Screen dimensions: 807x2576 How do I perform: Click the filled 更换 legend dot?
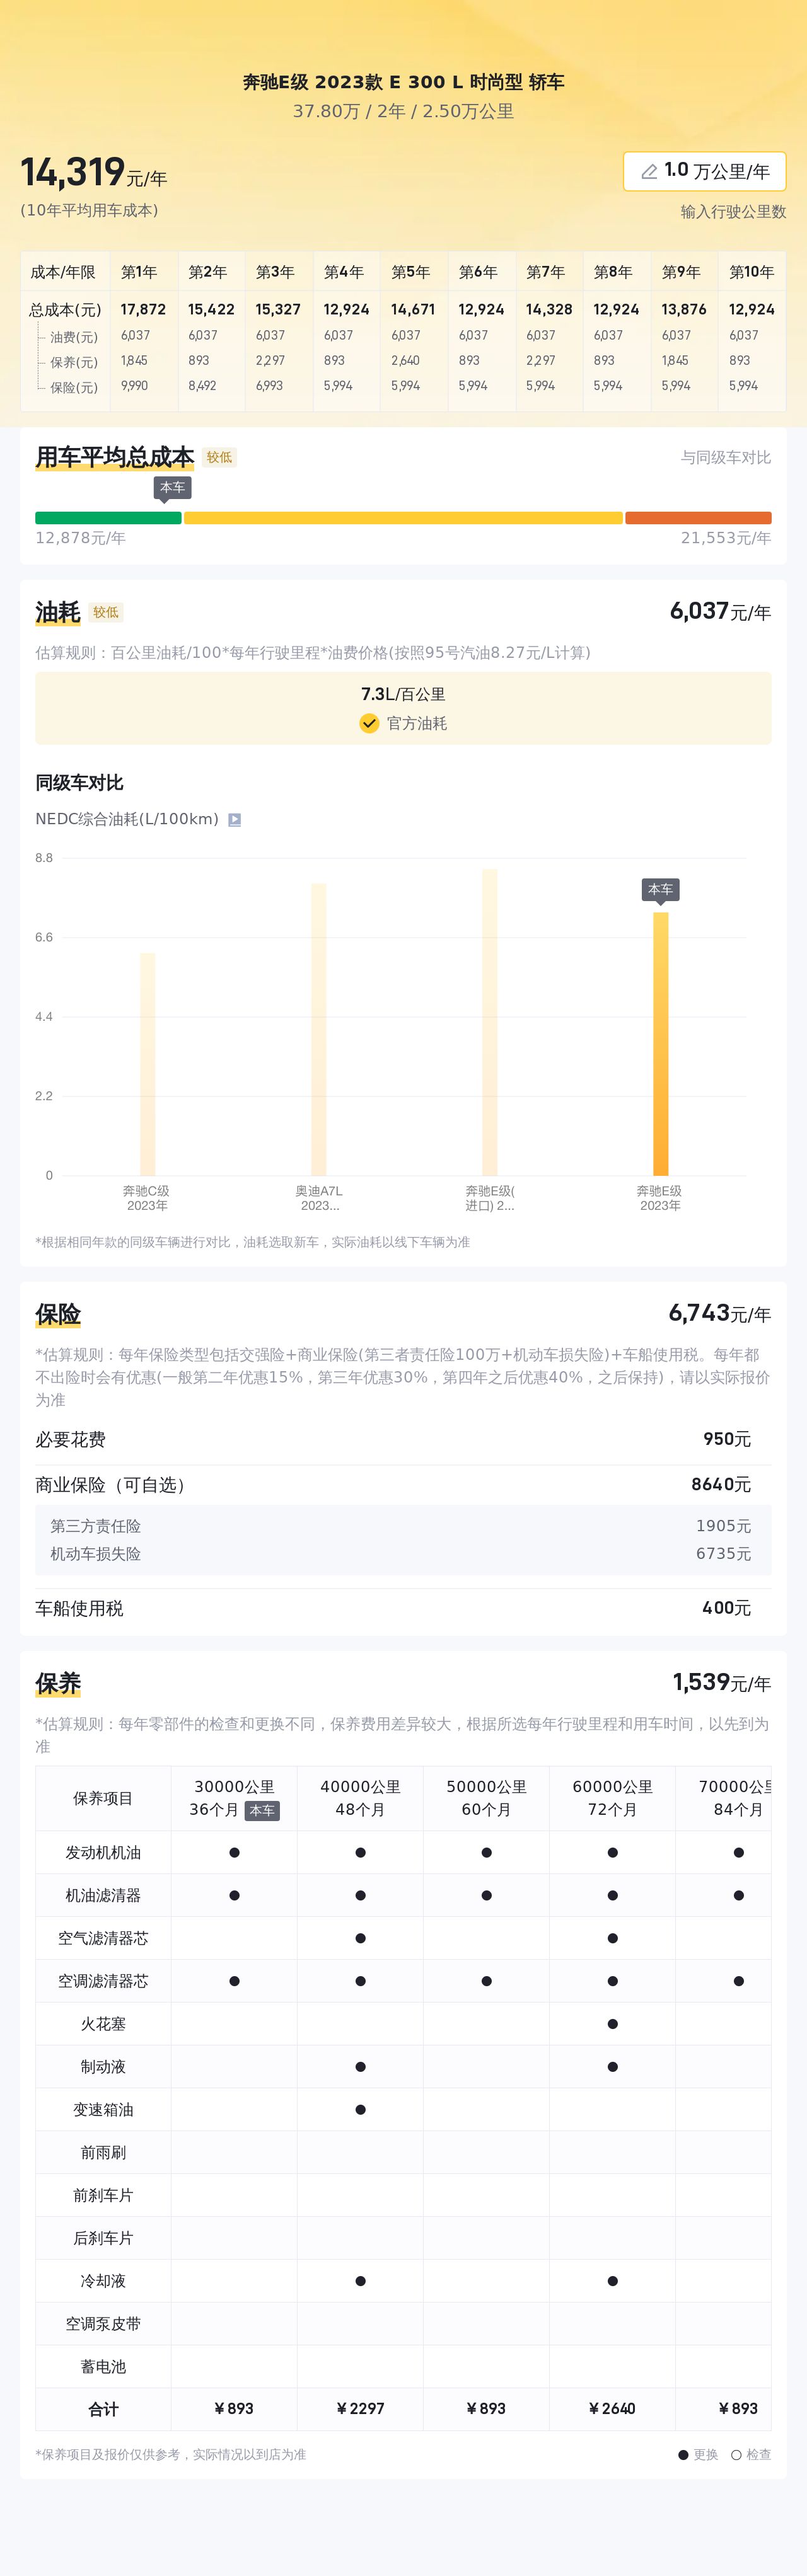click(683, 2455)
